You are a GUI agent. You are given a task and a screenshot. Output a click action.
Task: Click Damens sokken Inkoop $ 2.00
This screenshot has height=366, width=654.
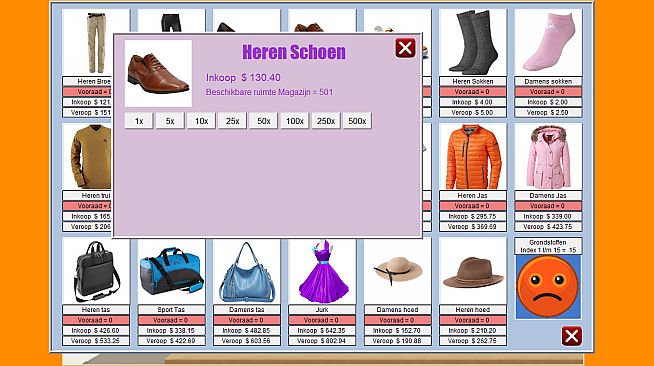click(548, 102)
